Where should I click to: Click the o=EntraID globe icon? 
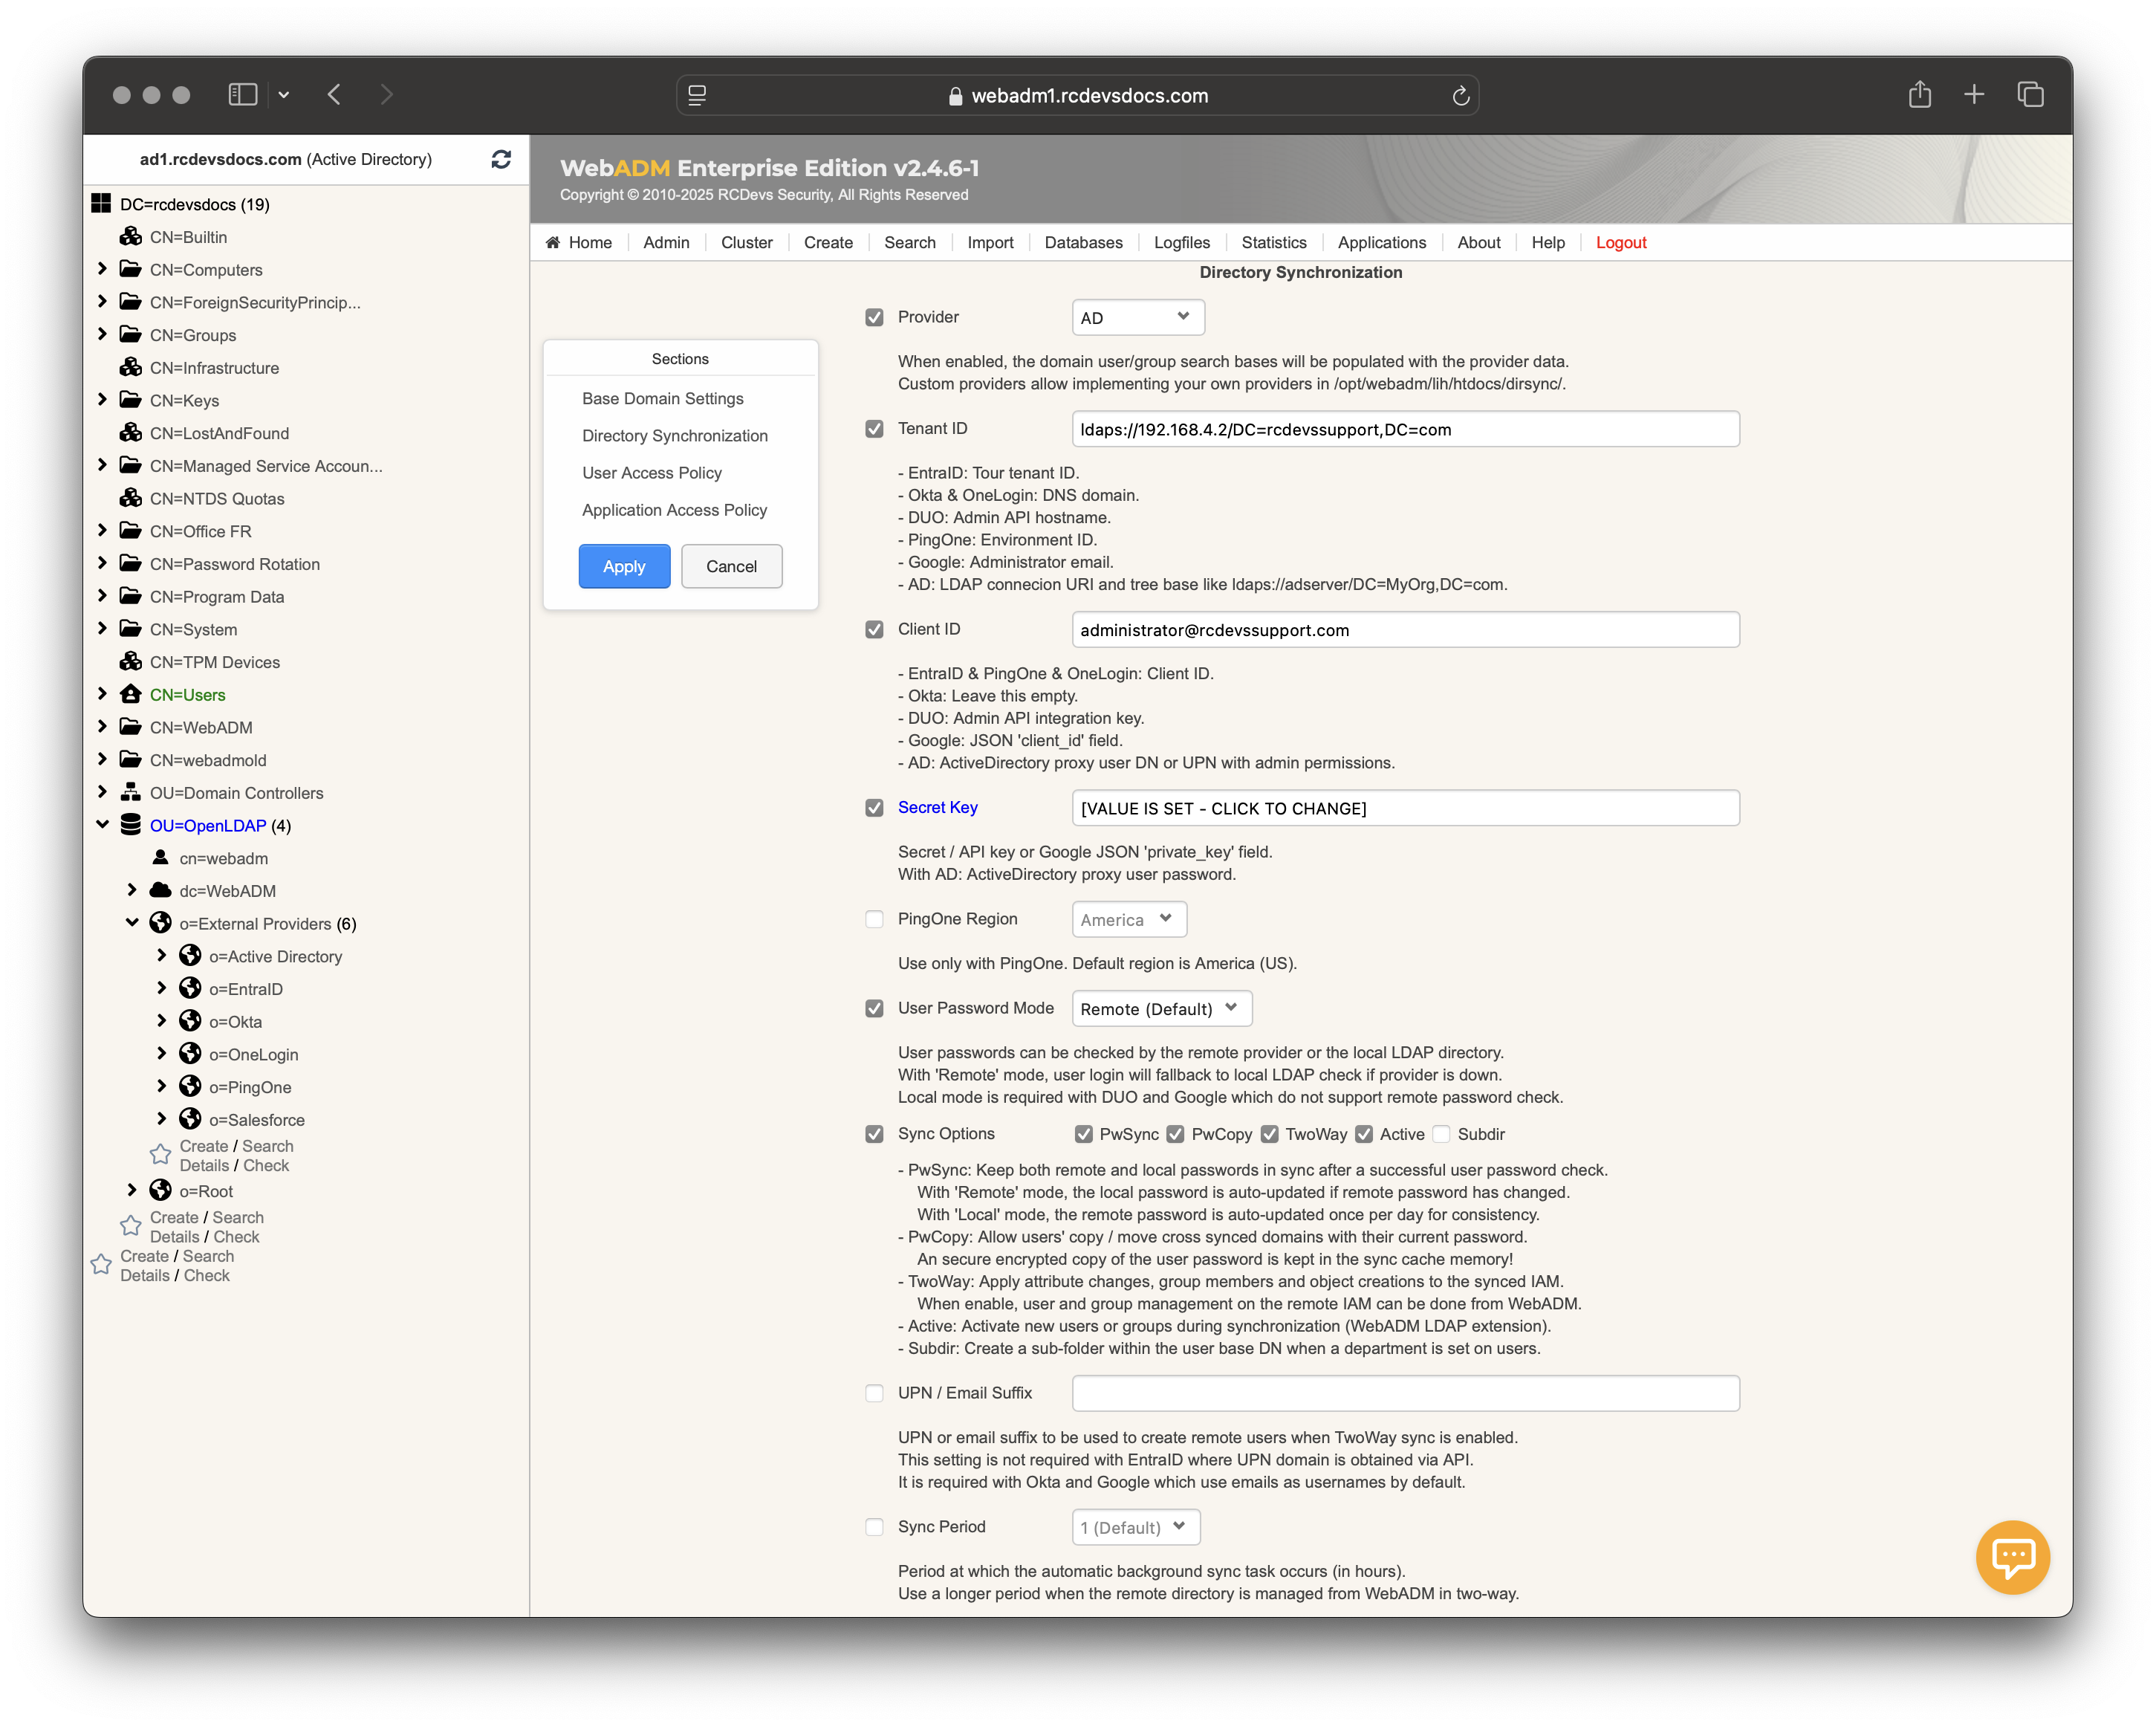[190, 988]
